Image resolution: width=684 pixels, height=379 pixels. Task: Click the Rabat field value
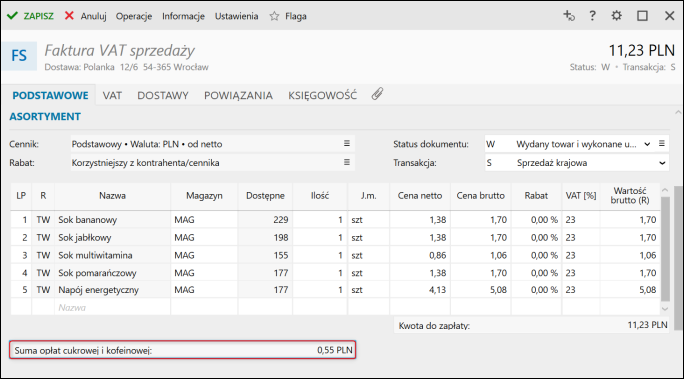tap(212, 163)
